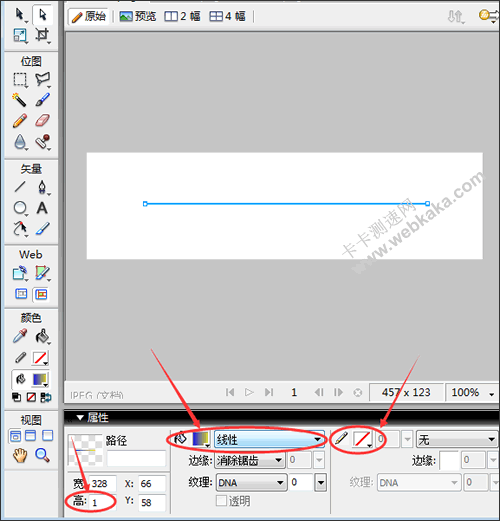Expand the 消除锯齿 edge dropdown
This screenshot has height=521, width=500.
(250, 461)
